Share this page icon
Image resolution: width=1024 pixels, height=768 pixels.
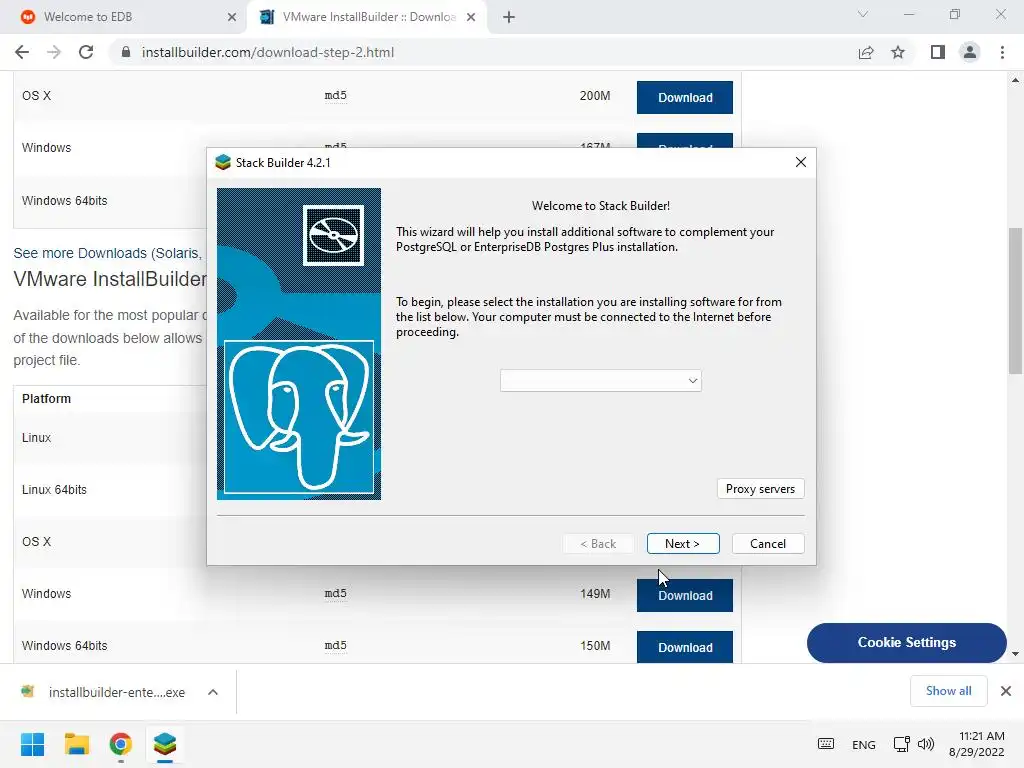[866, 52]
